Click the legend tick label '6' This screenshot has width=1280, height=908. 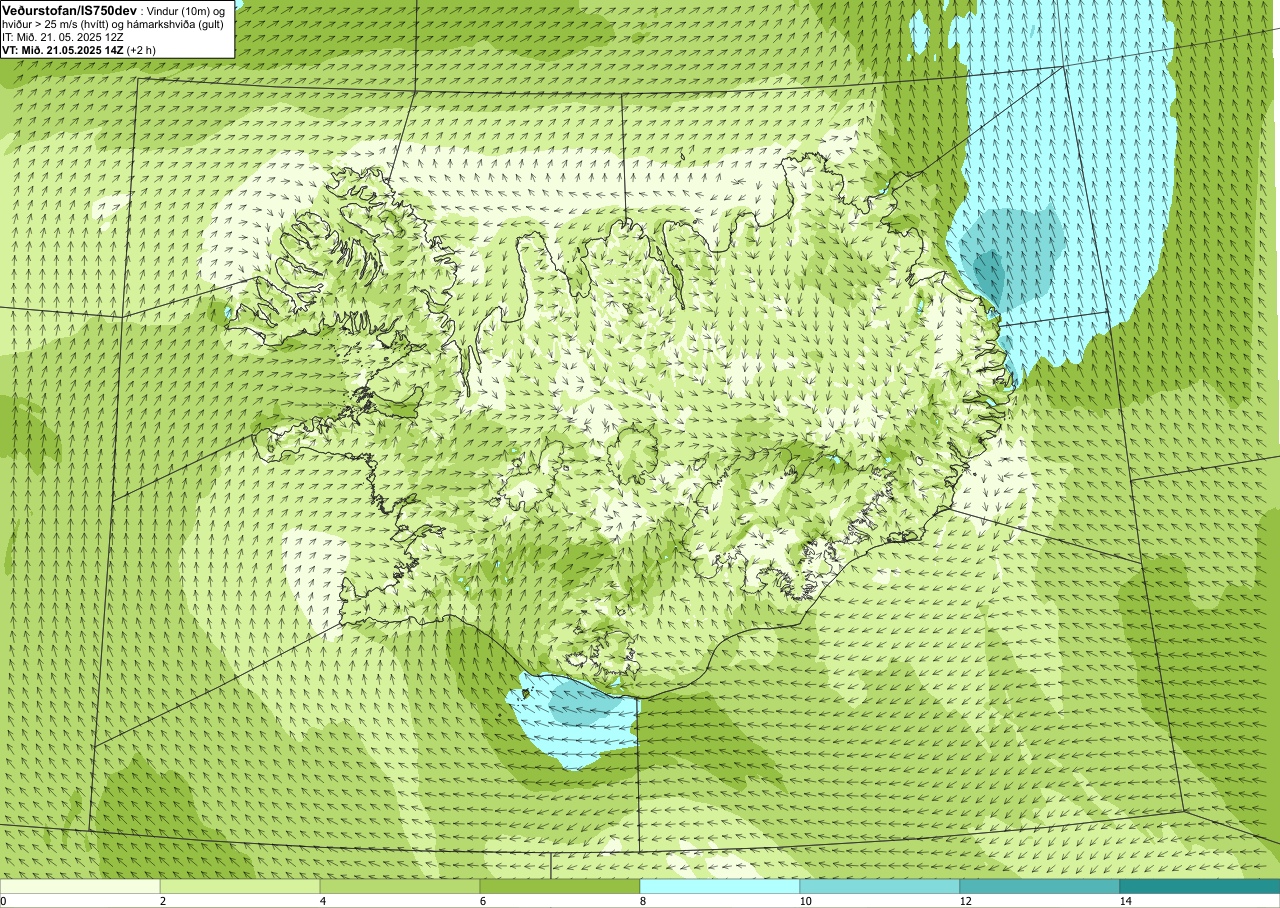(483, 901)
